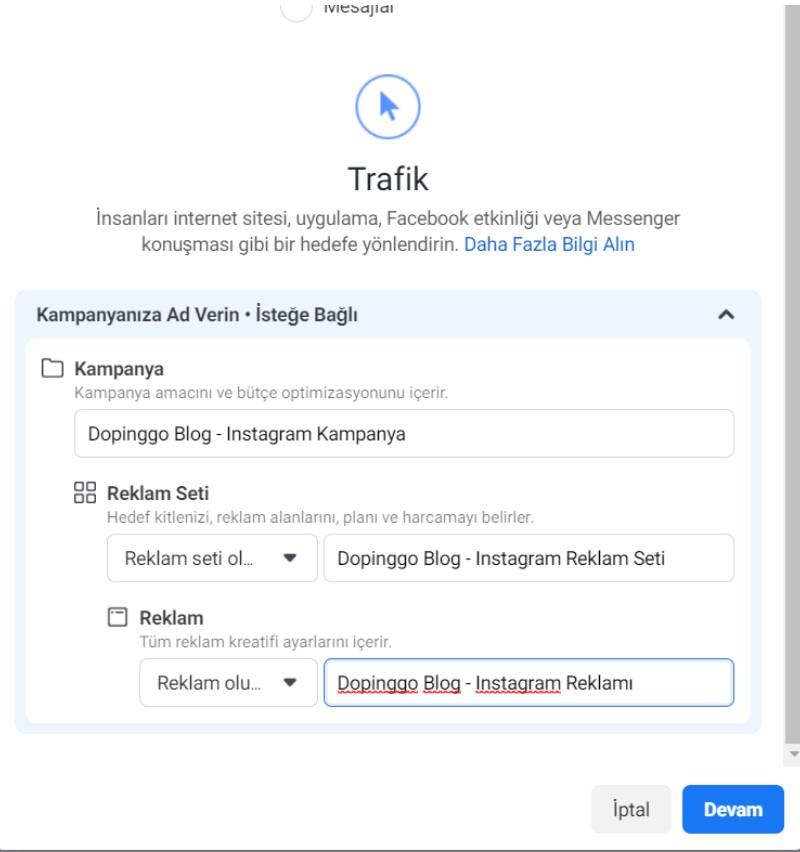This screenshot has height=852, width=800.
Task: Click the 'Kampanya' section label
Action: [x=119, y=369]
